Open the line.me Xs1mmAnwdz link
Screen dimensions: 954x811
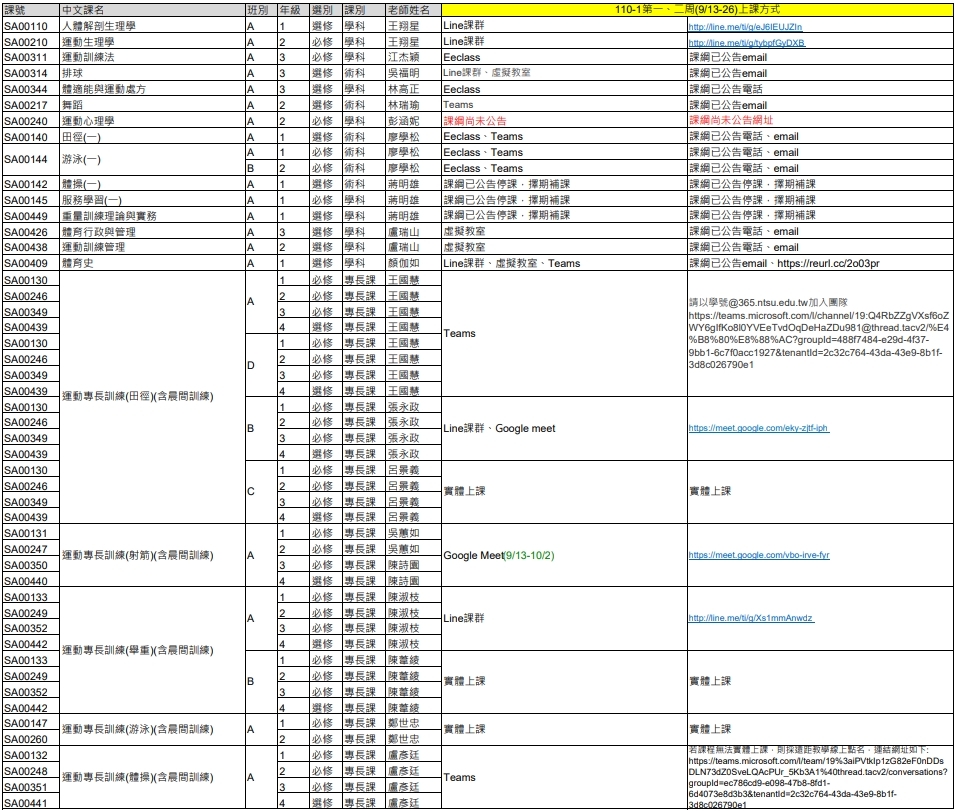coord(750,618)
